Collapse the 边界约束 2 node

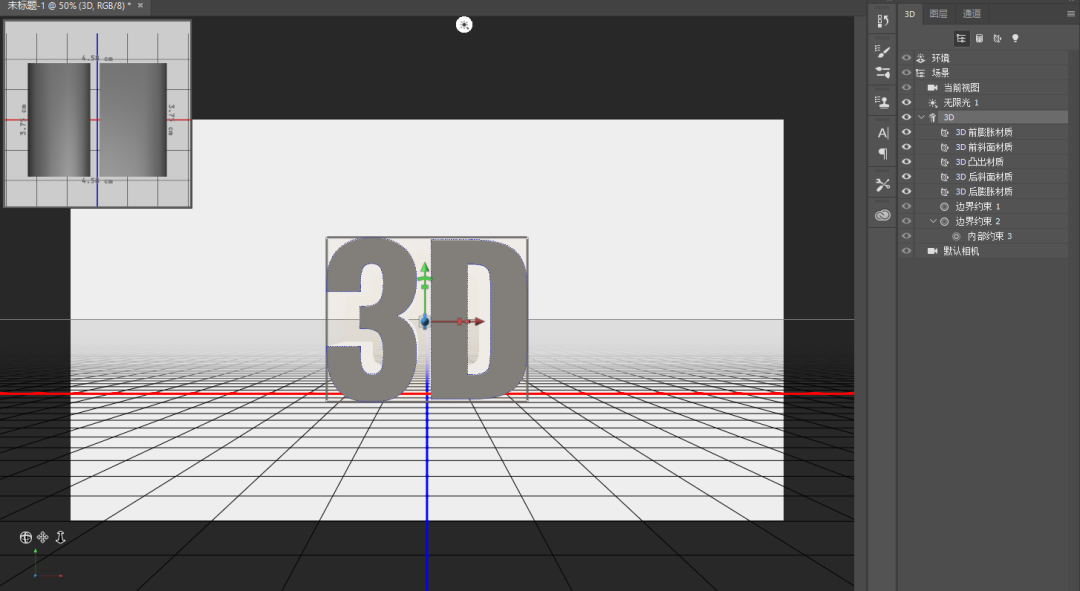pyautogui.click(x=933, y=221)
